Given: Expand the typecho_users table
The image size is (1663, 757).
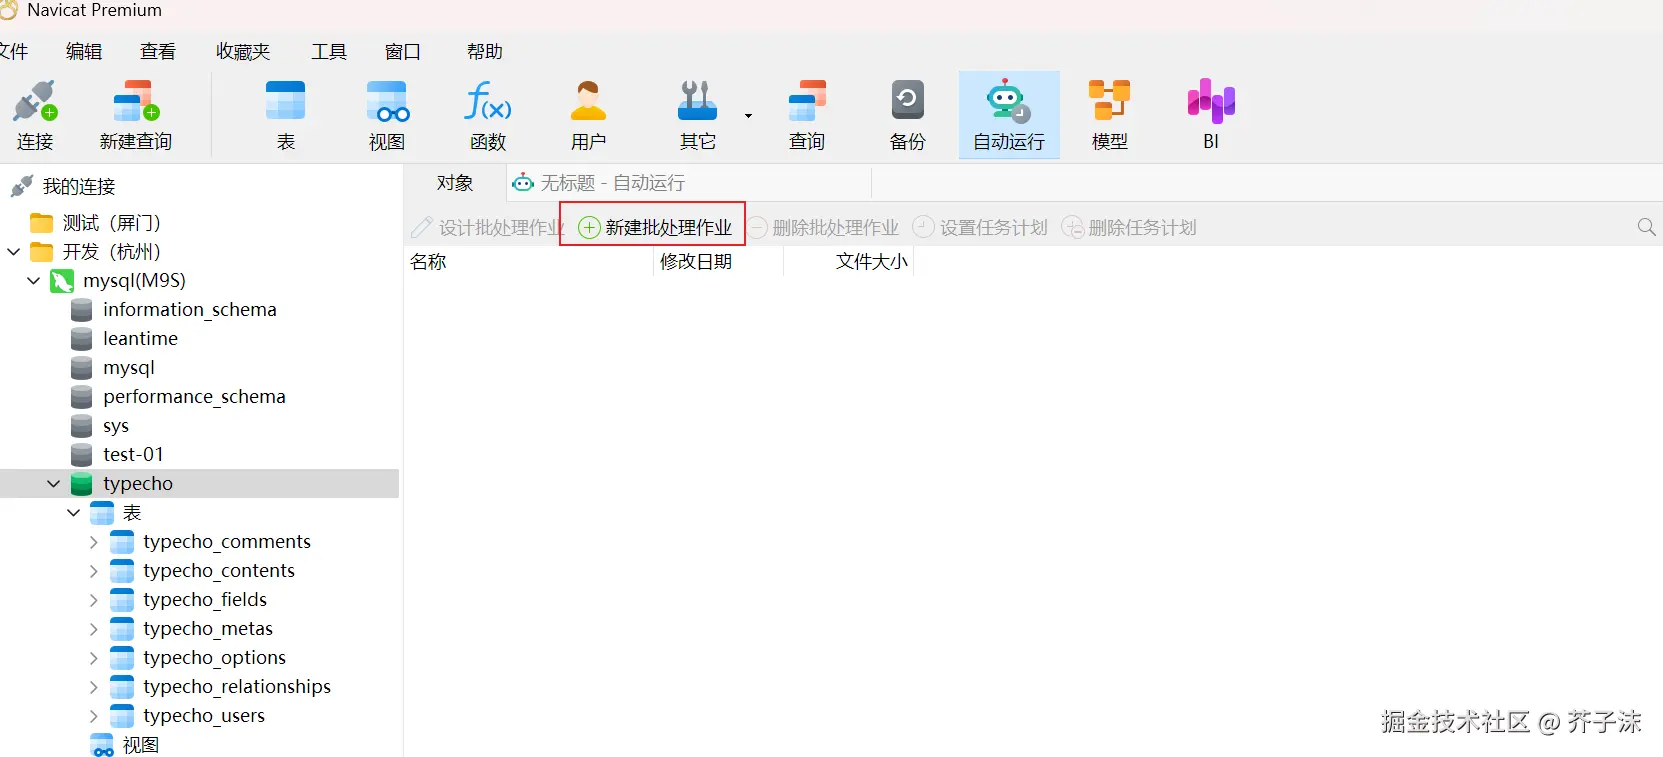Looking at the screenshot, I should coord(94,716).
